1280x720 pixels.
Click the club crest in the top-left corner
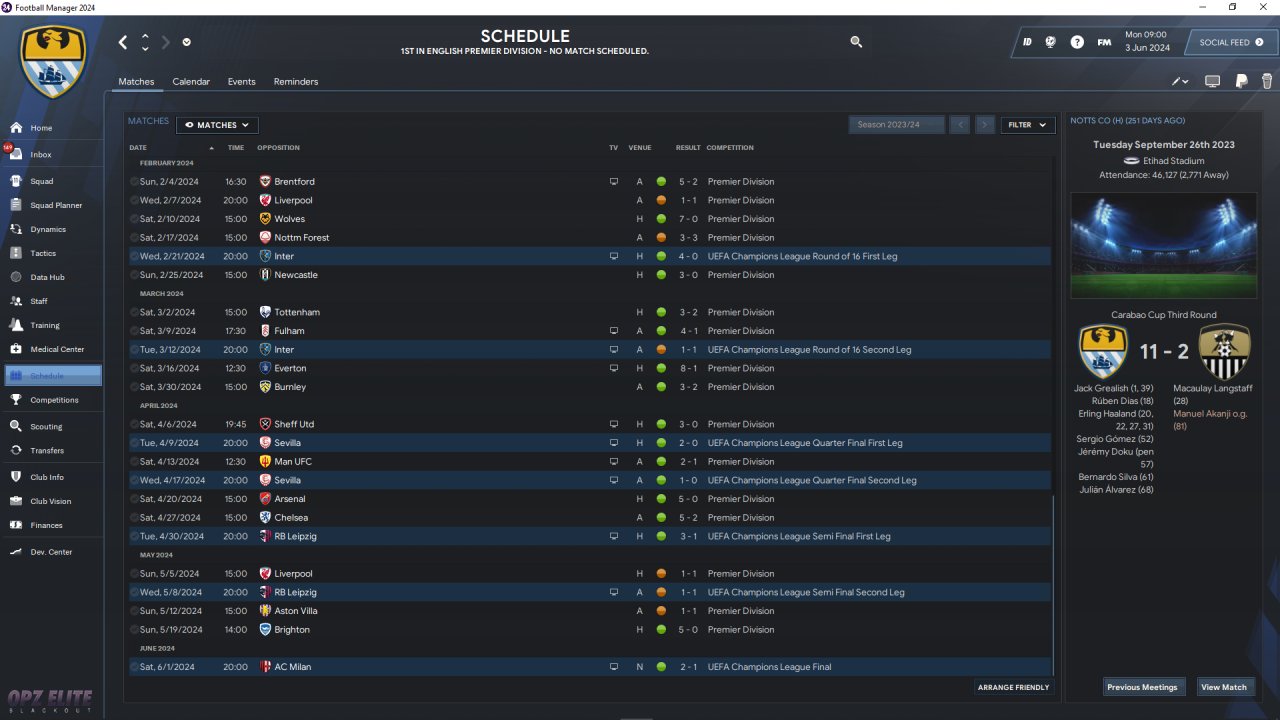pyautogui.click(x=54, y=62)
